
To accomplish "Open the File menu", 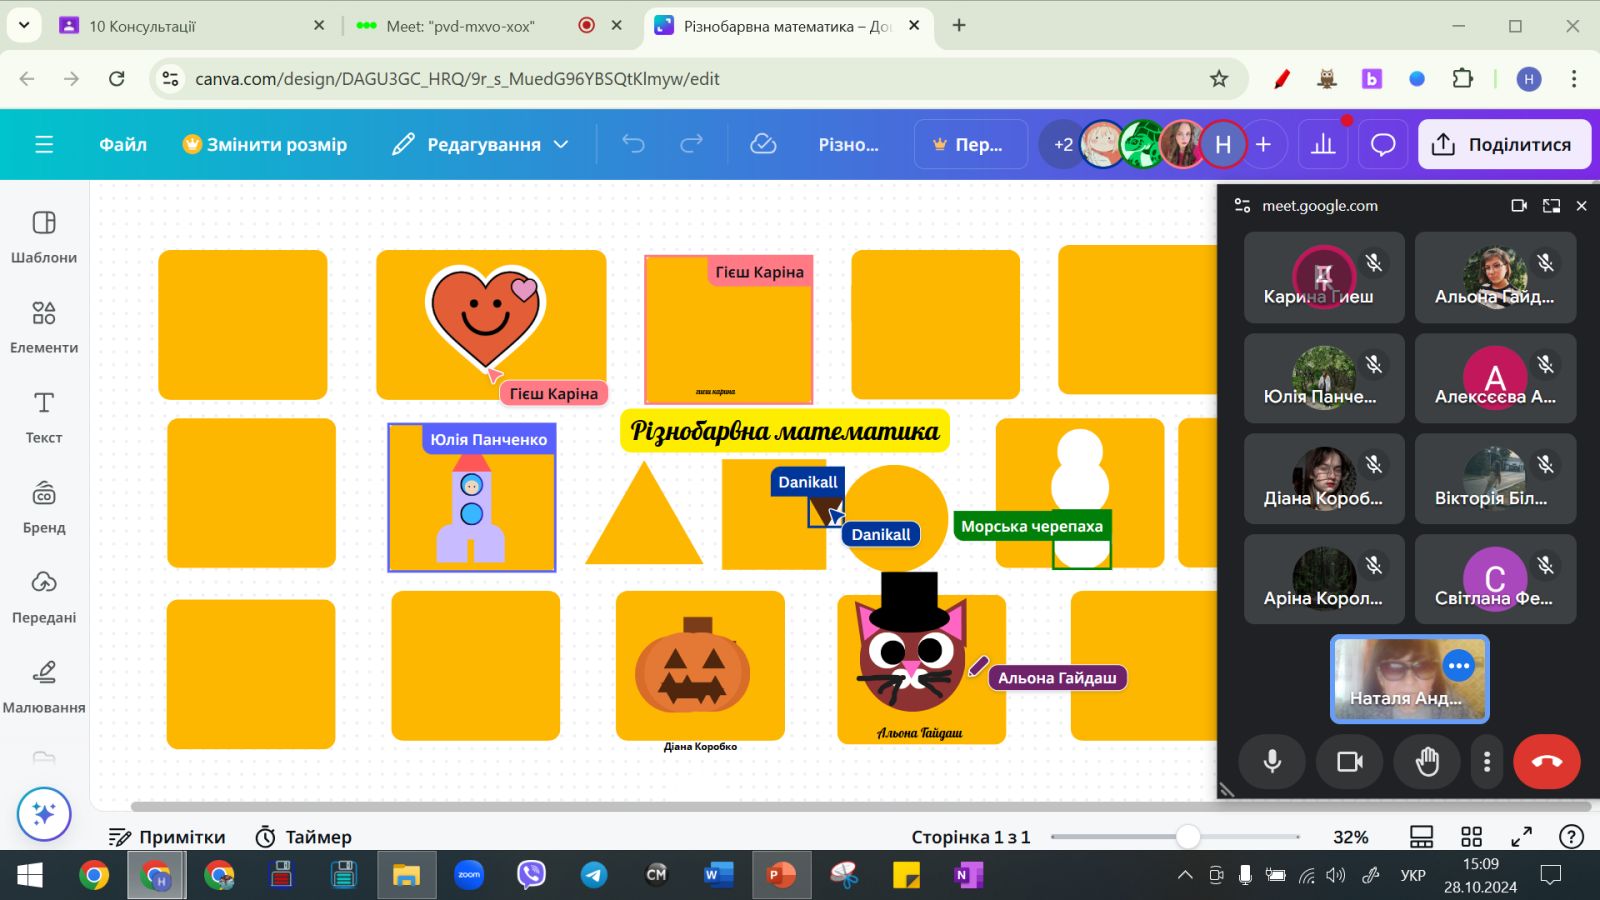I will (x=123, y=145).
